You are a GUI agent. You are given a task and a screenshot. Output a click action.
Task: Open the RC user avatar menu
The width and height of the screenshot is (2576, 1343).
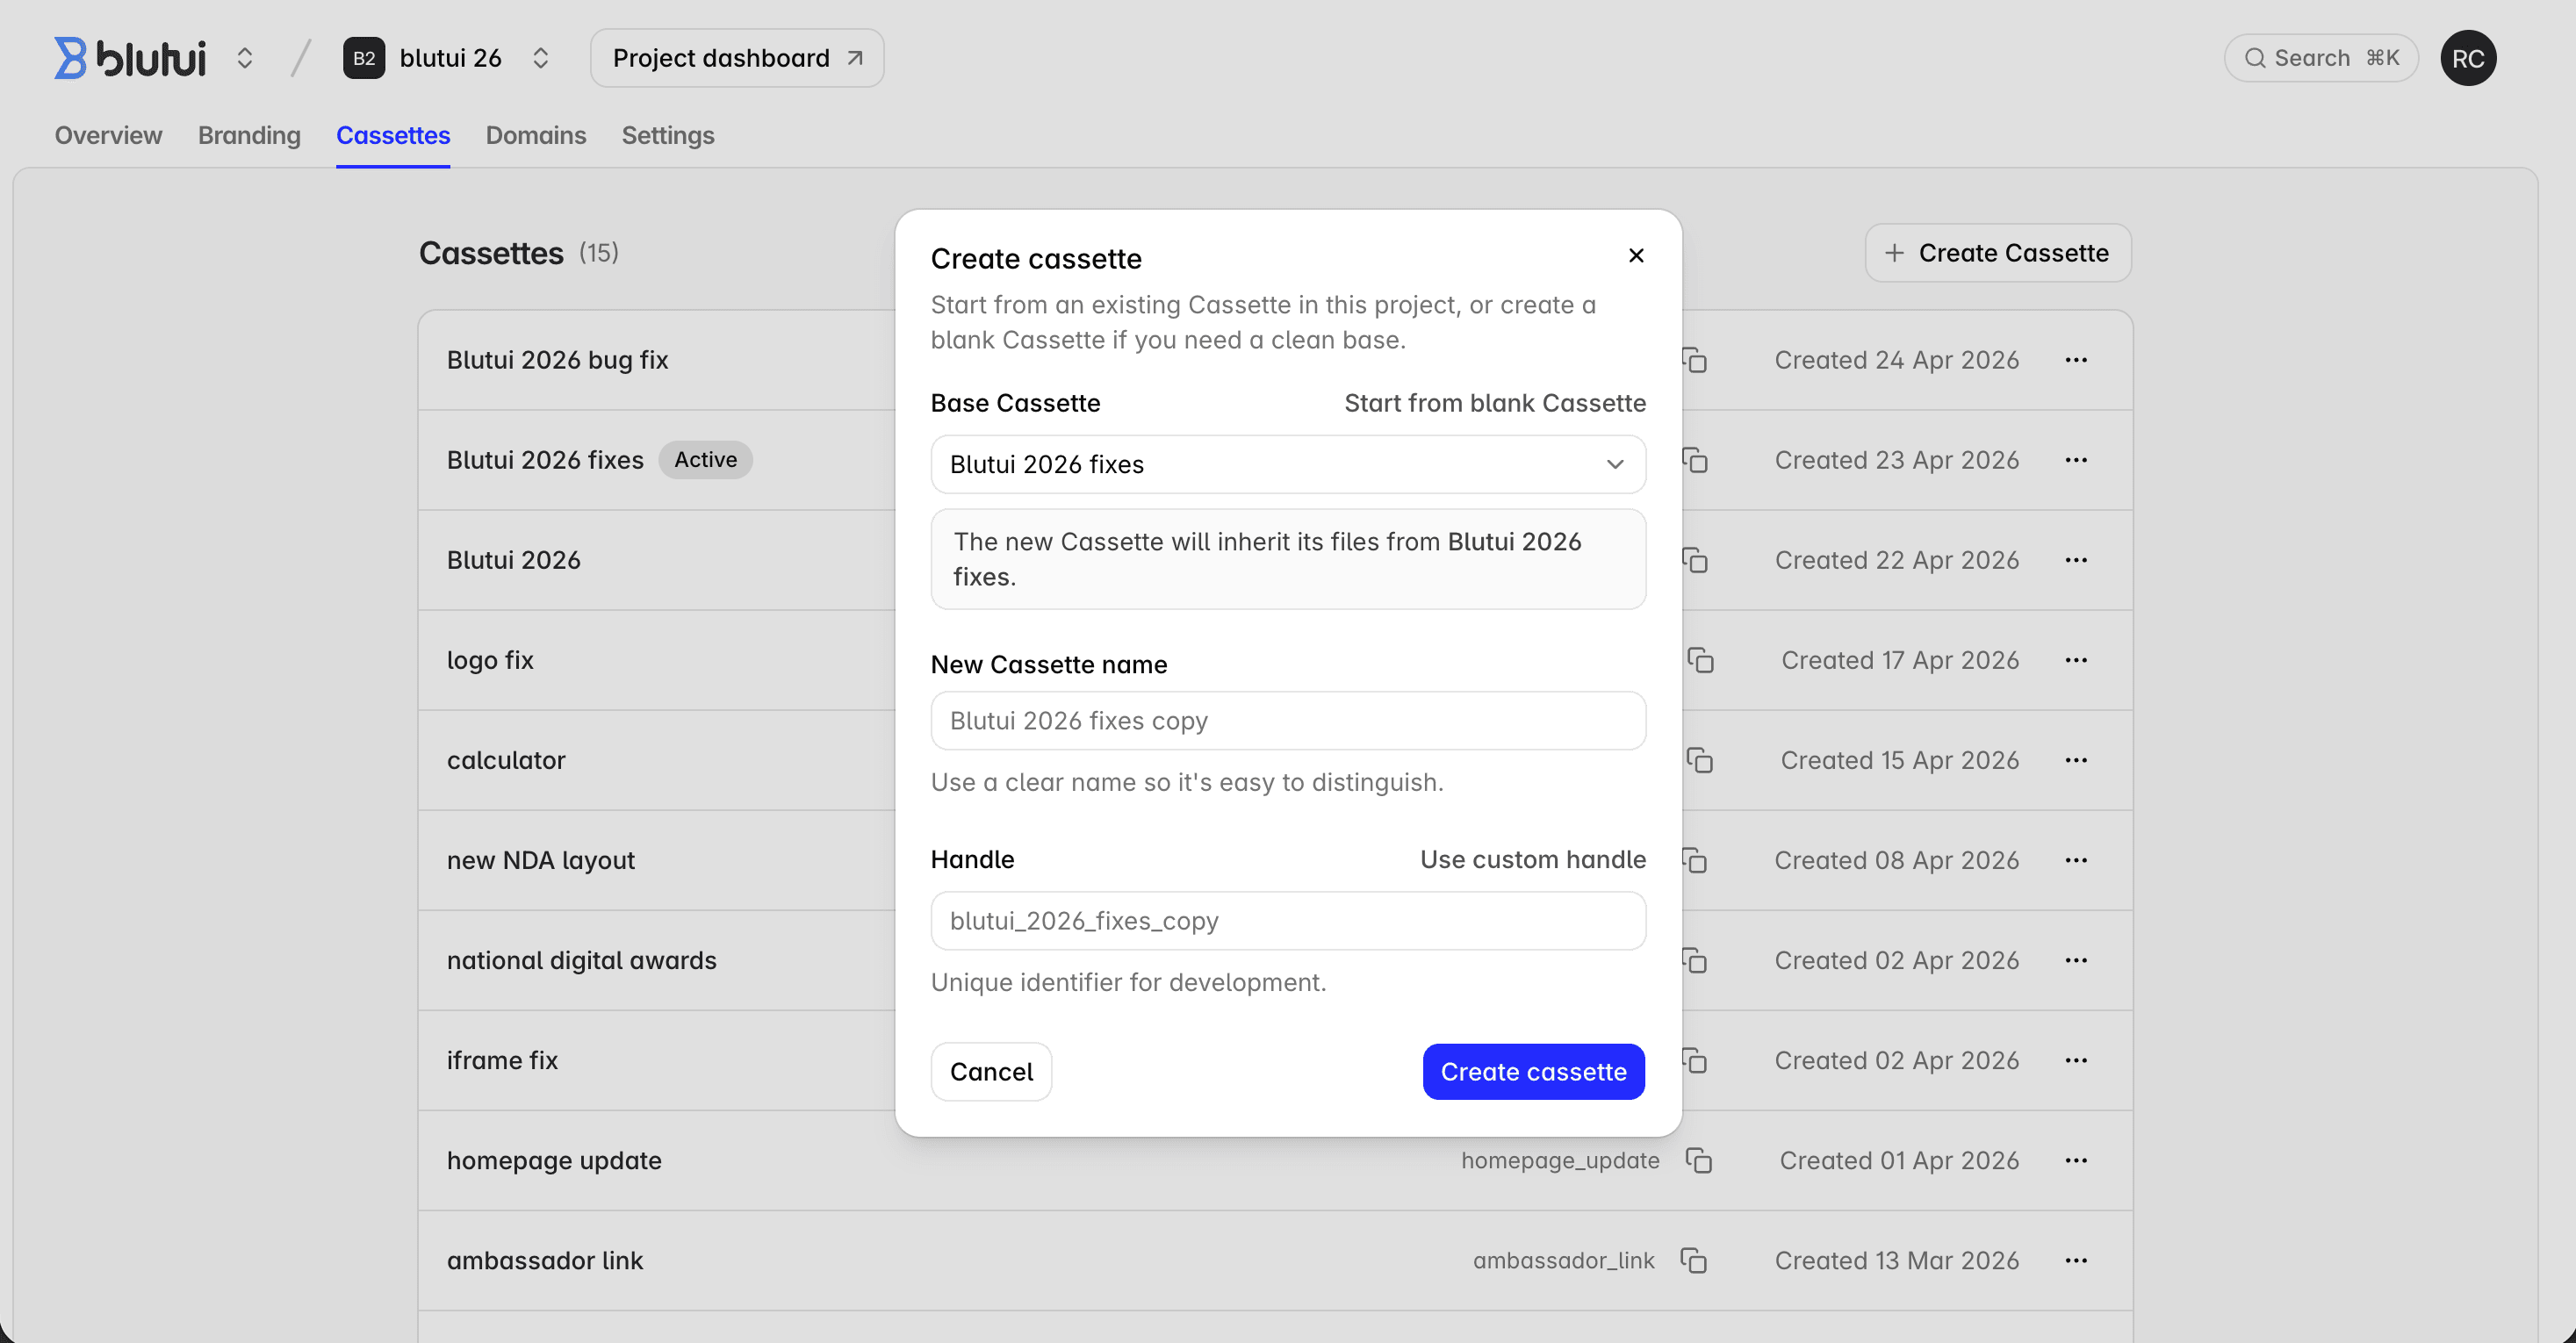2468,58
